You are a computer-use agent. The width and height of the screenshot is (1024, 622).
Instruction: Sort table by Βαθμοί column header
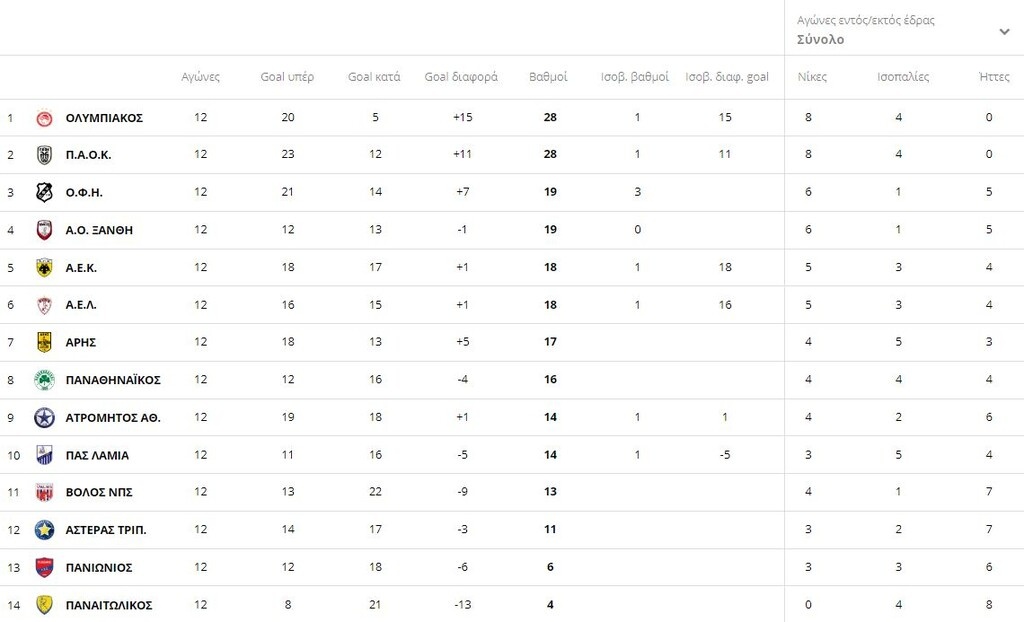[548, 77]
